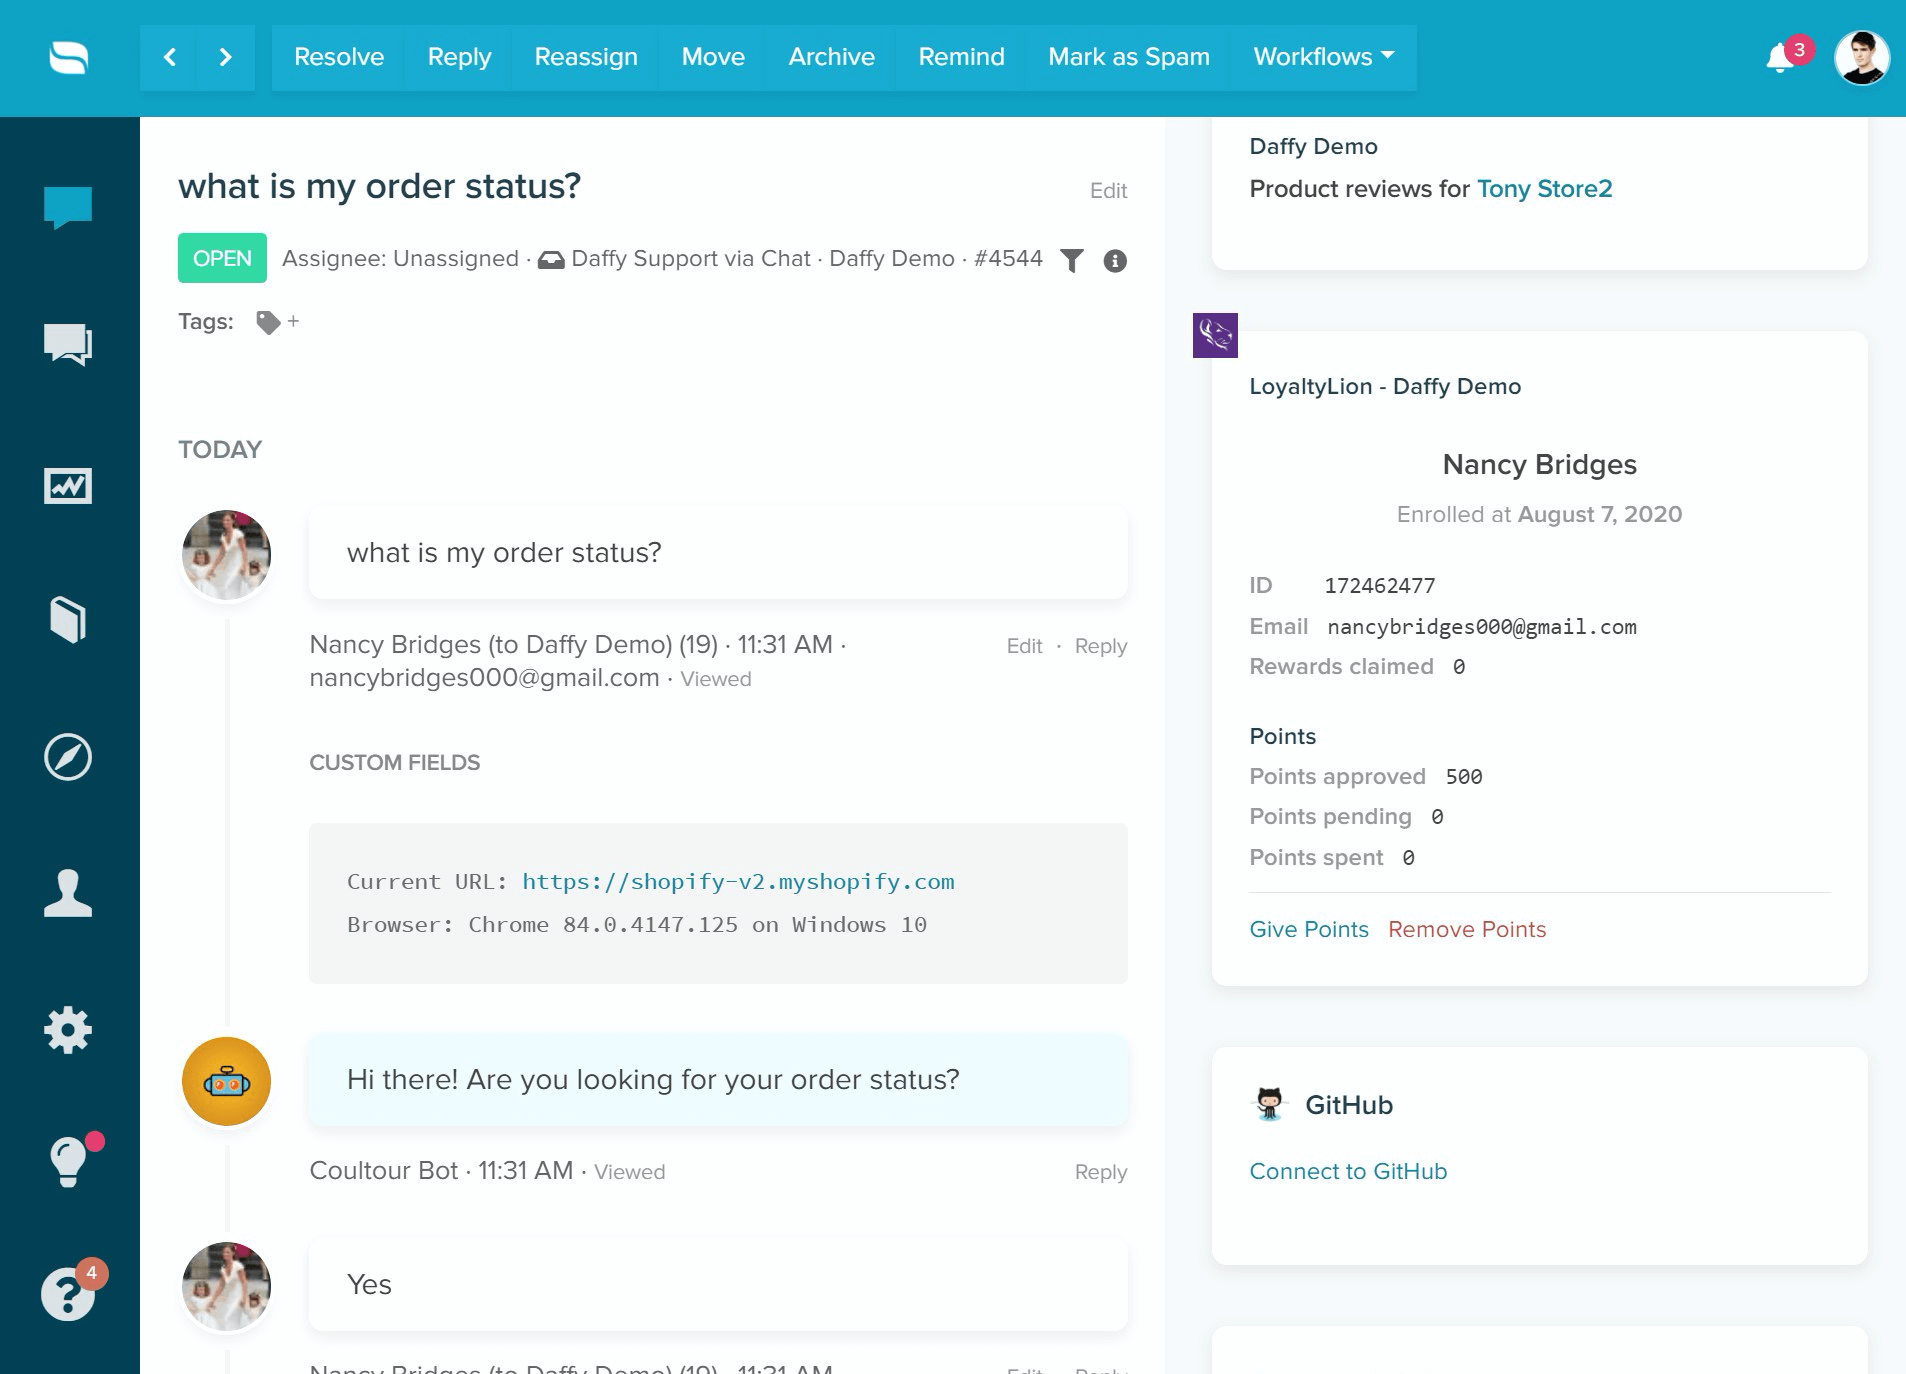Go to previous conversation arrow
The width and height of the screenshot is (1906, 1374).
[x=170, y=57]
